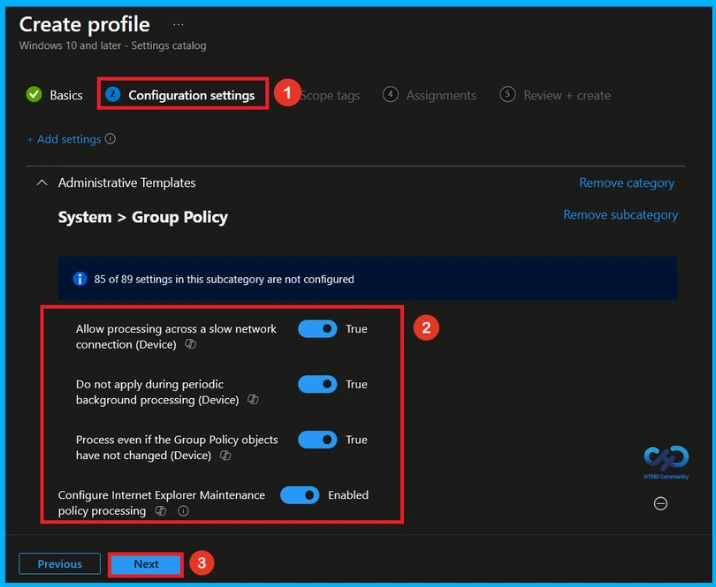This screenshot has width=716, height=587.
Task: Click Remove category link
Action: tap(626, 183)
